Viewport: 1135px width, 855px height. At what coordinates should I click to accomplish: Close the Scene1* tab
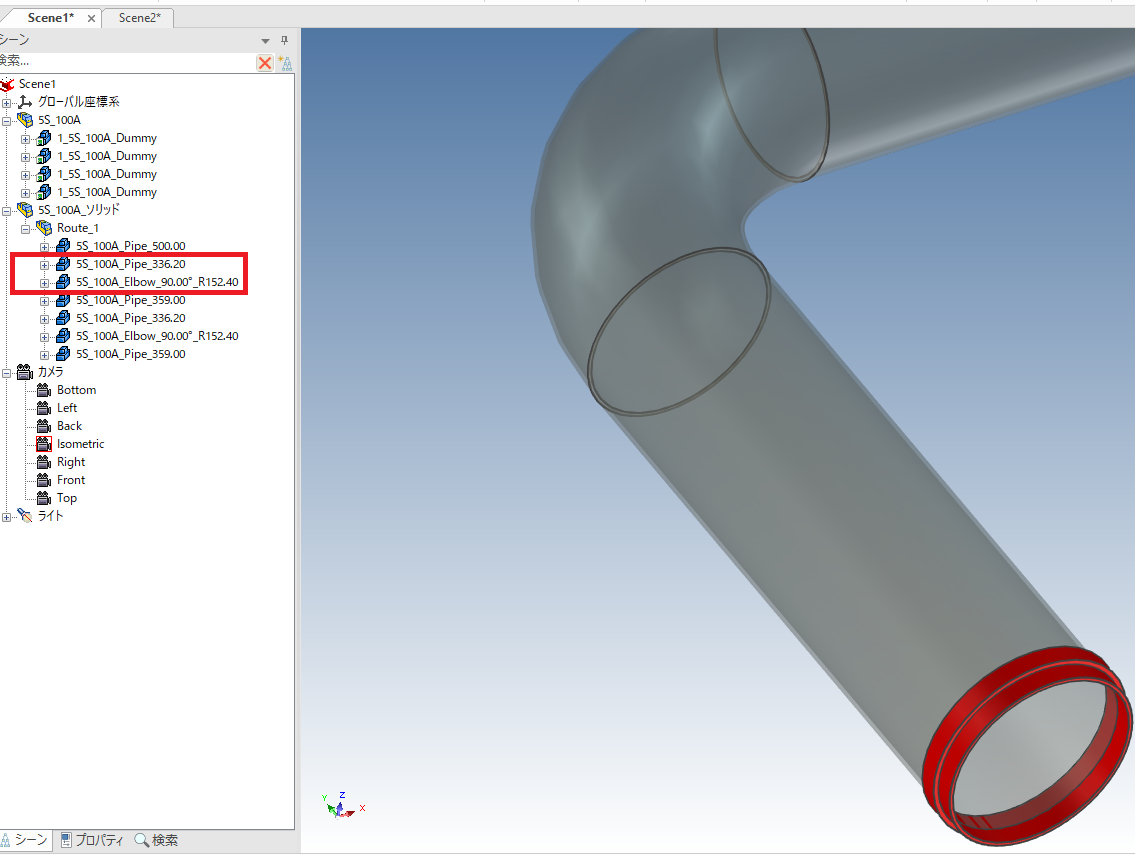click(x=91, y=19)
